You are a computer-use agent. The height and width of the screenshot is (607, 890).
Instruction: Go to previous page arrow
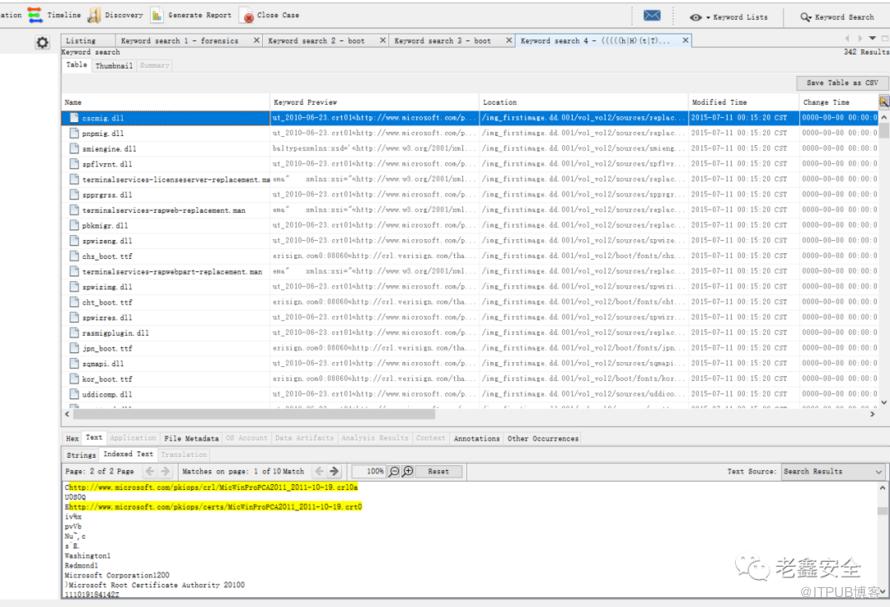[150, 471]
